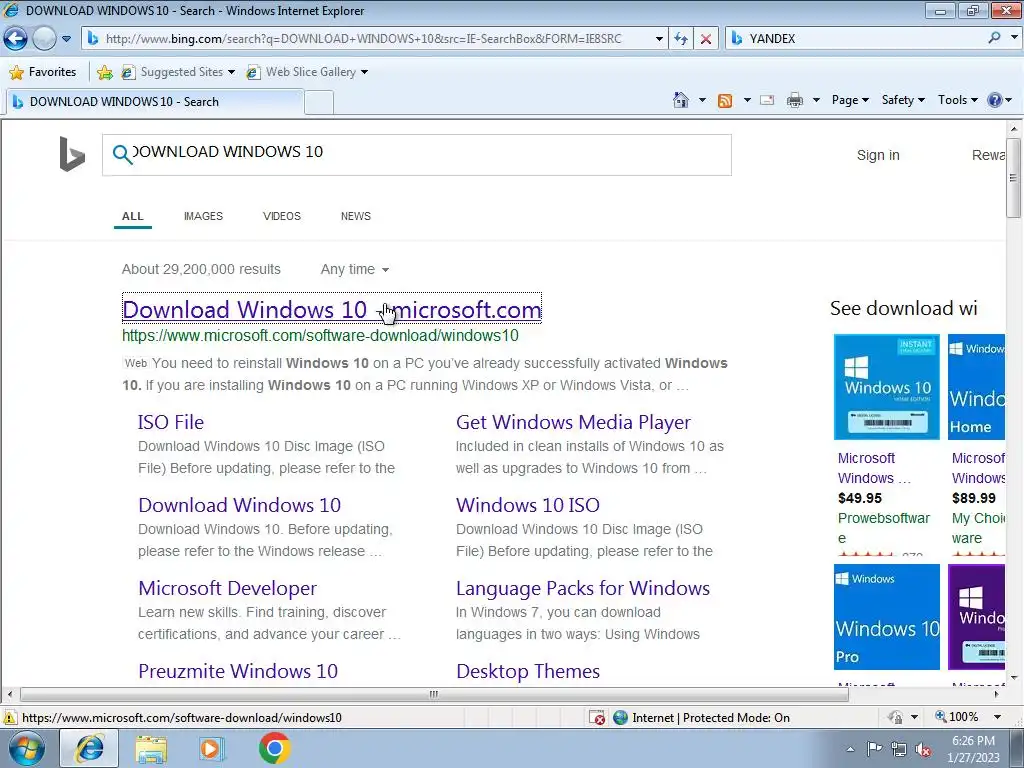Open the 100% zoom level control
The image size is (1024, 768).
(x=967, y=717)
